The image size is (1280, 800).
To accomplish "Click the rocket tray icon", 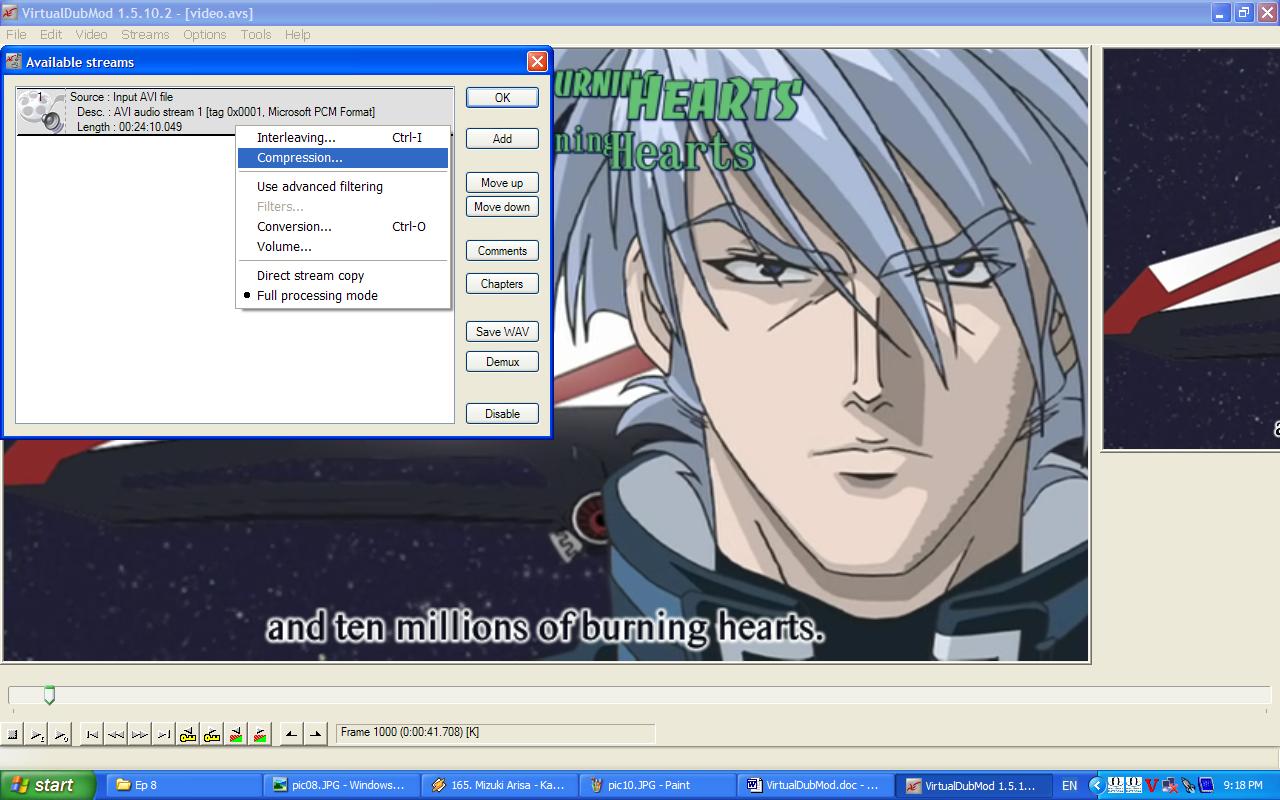I will point(1187,785).
